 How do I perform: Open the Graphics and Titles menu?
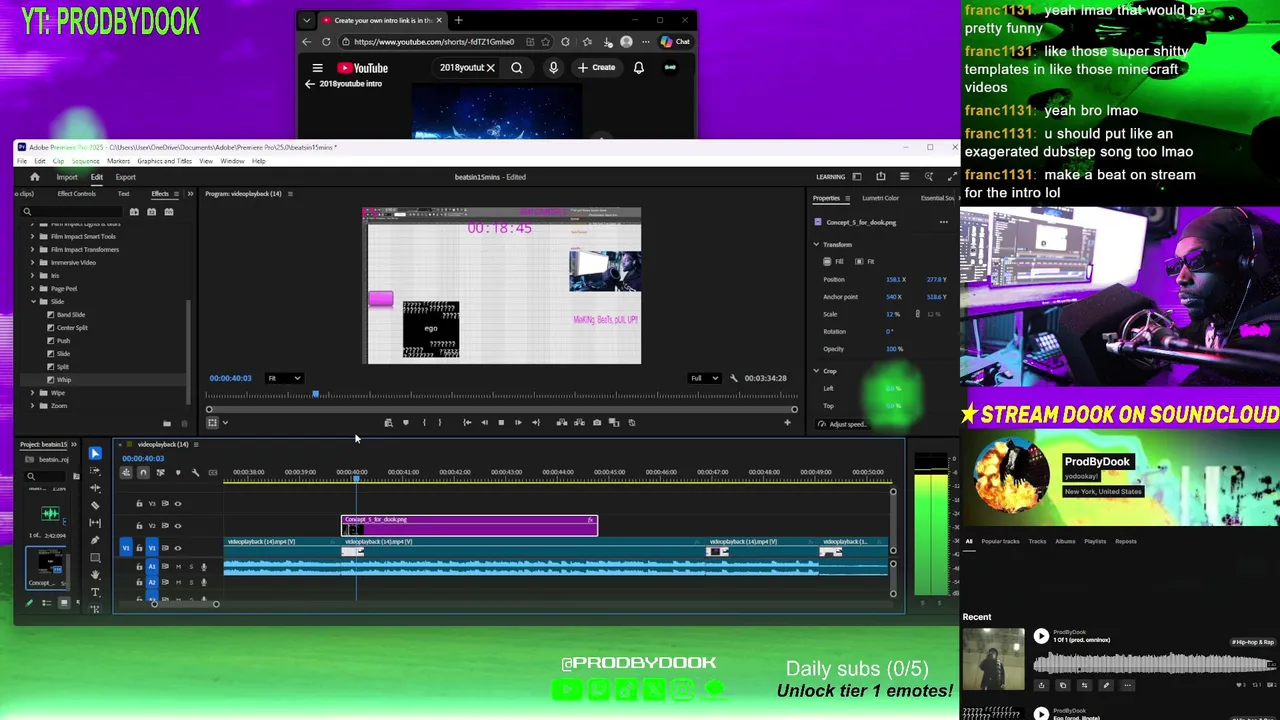[x=164, y=161]
